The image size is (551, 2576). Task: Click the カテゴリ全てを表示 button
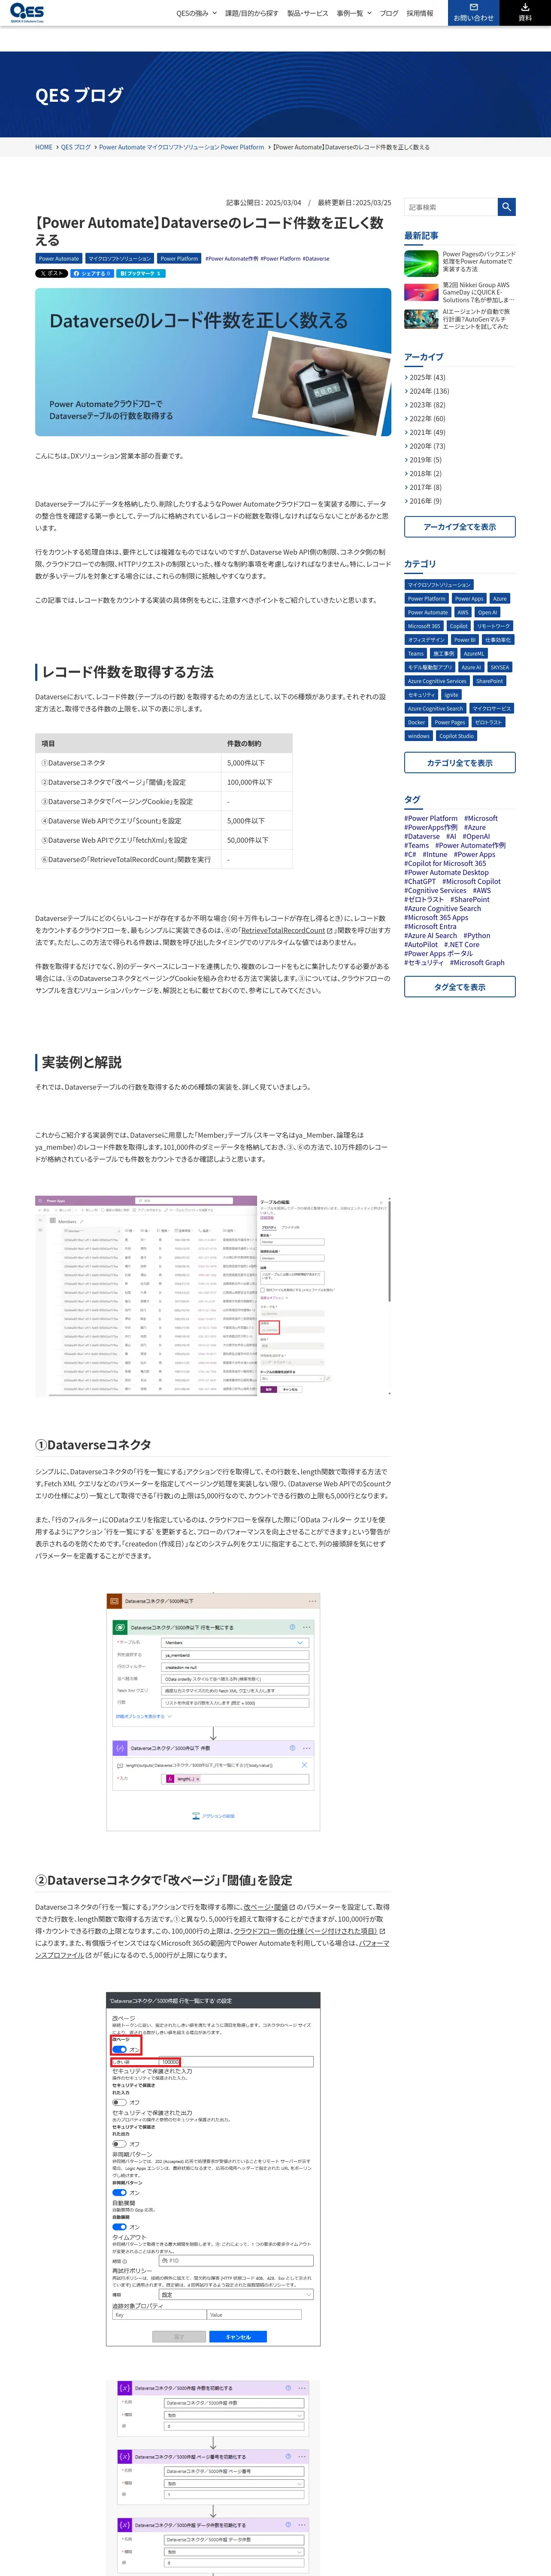(460, 763)
